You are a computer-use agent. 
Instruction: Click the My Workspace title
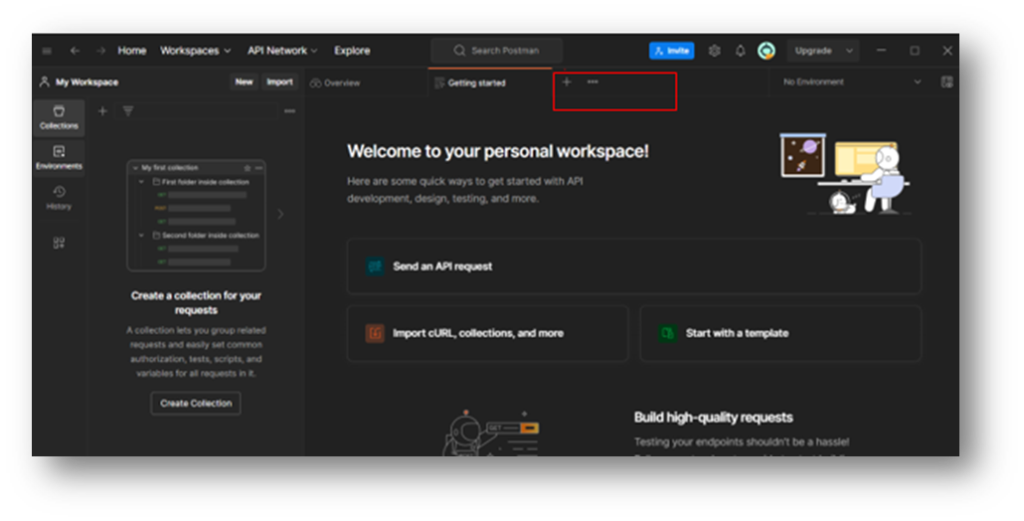coord(87,82)
